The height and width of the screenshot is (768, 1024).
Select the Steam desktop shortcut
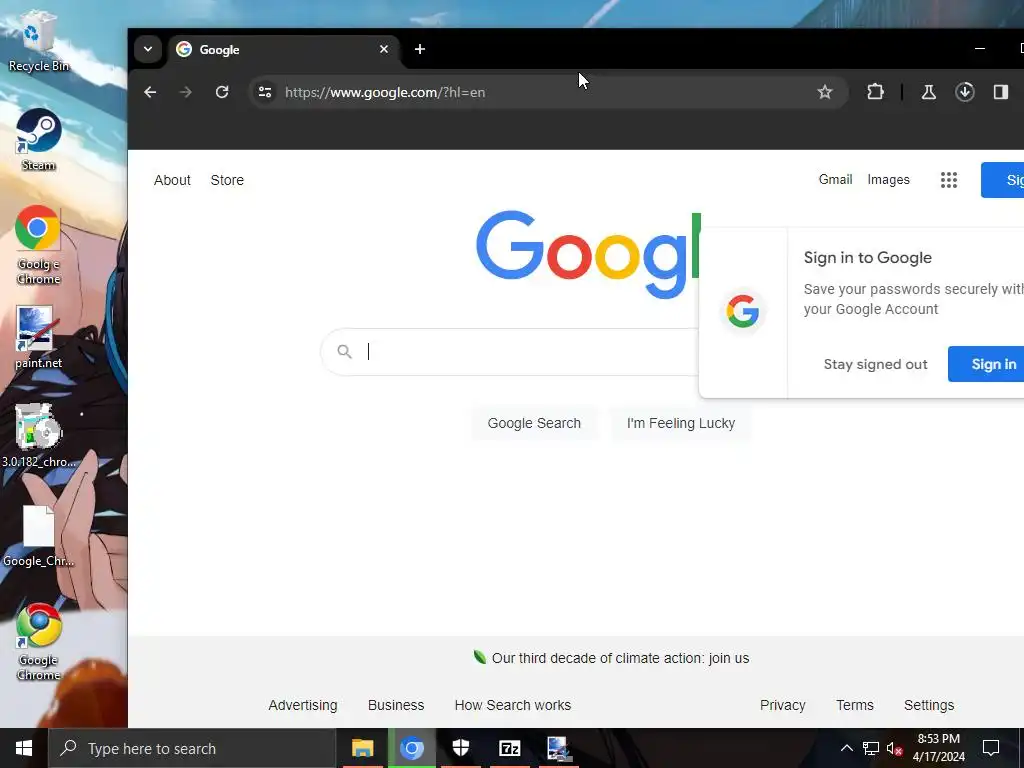[38, 140]
